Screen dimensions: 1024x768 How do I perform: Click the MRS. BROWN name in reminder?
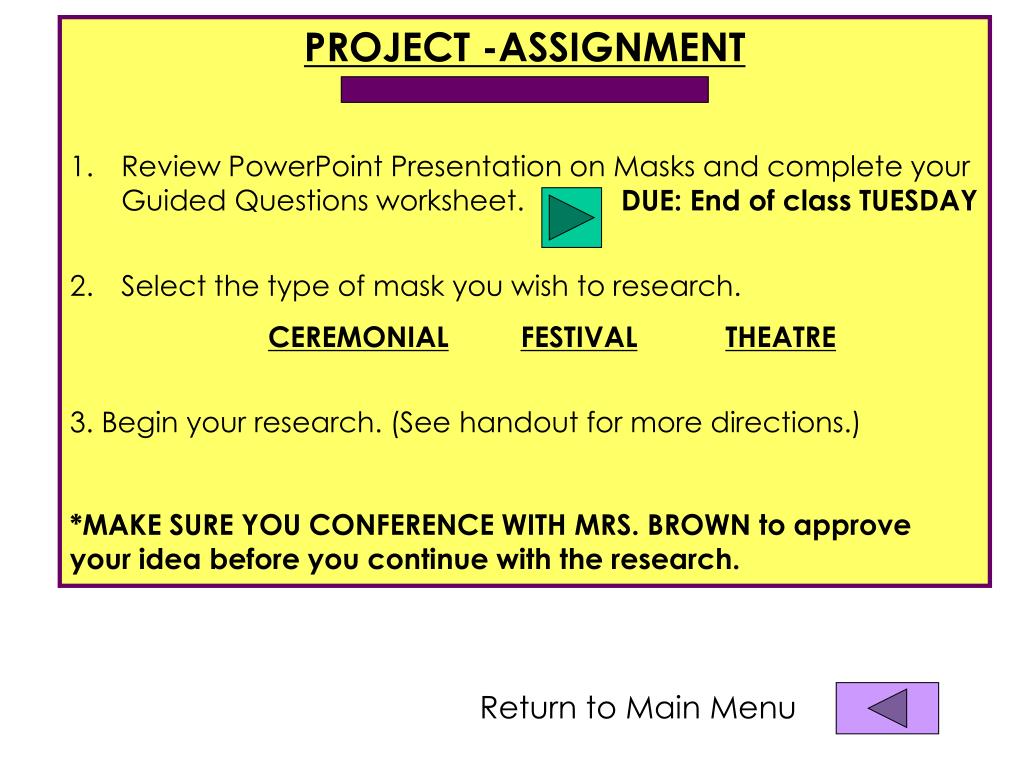[x=662, y=525]
